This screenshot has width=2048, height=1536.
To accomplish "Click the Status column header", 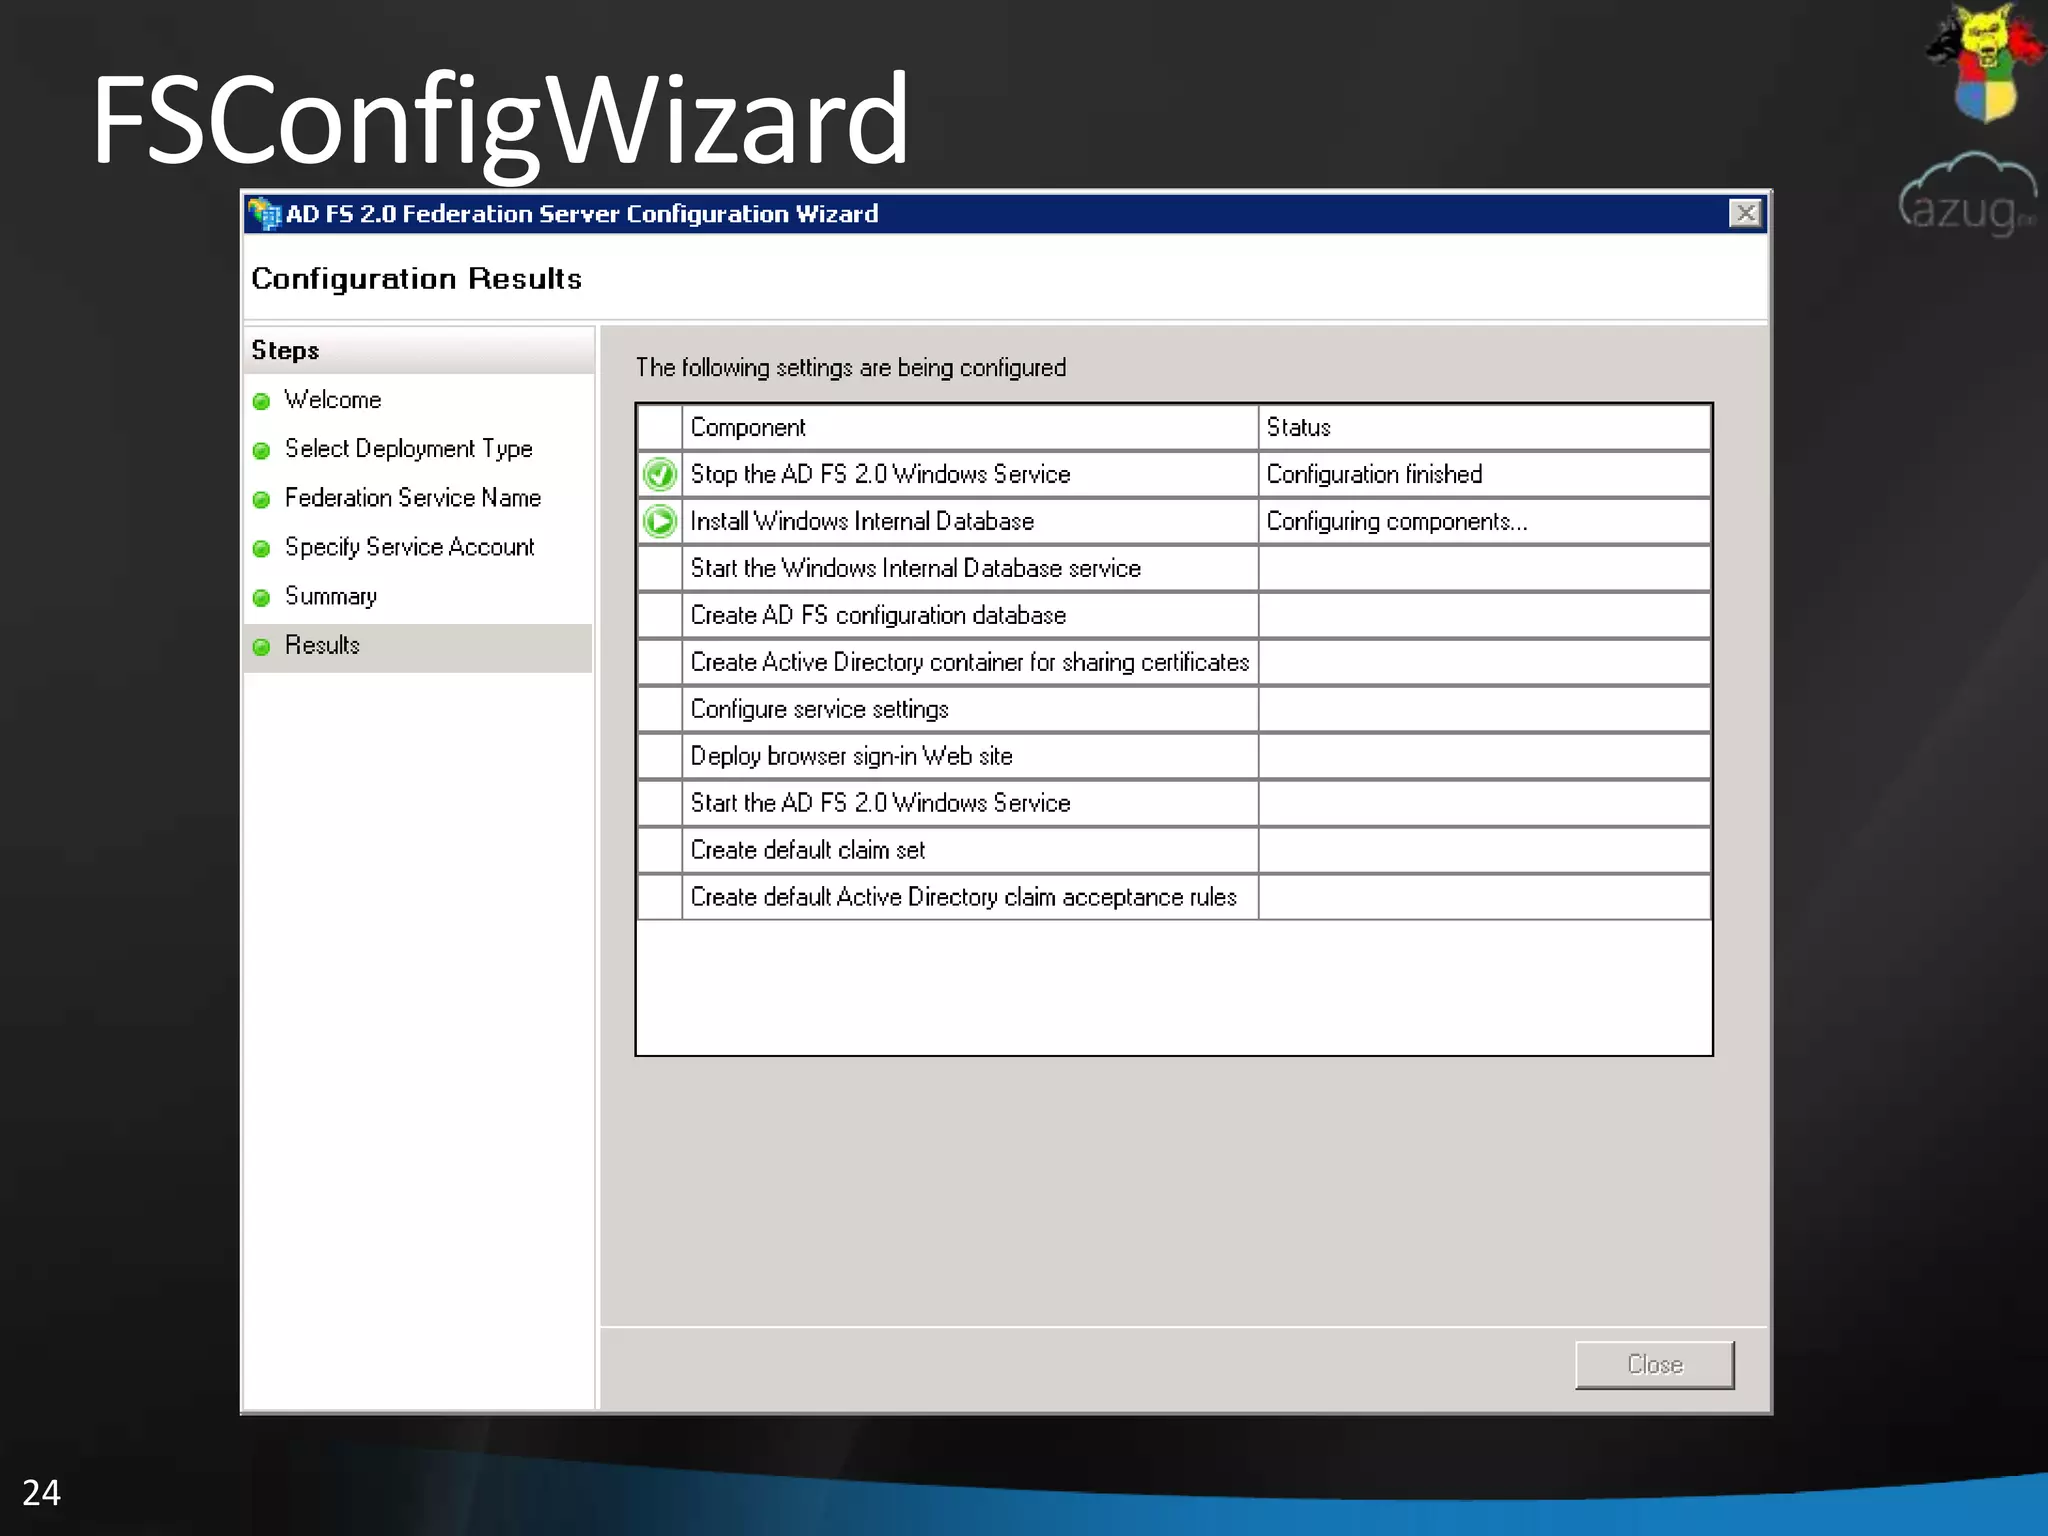I will click(x=1484, y=427).
